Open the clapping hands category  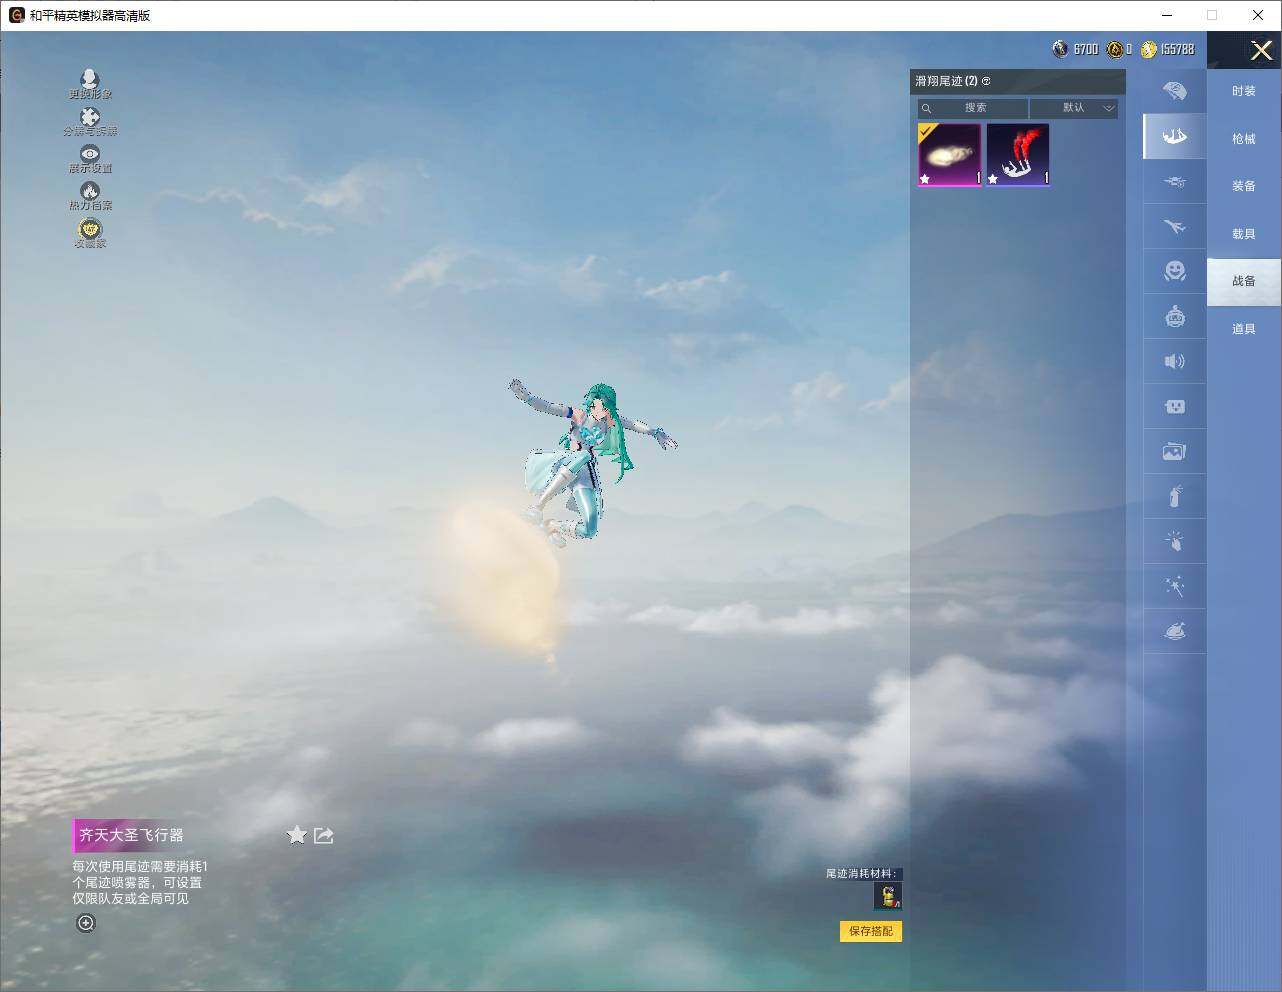(x=1175, y=541)
